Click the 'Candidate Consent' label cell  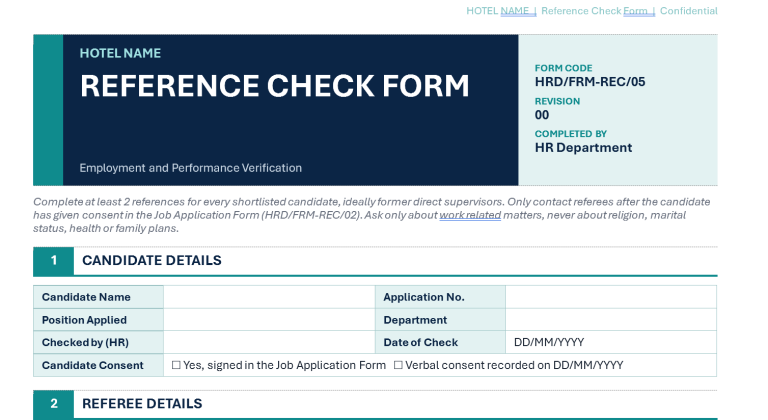[98, 365]
